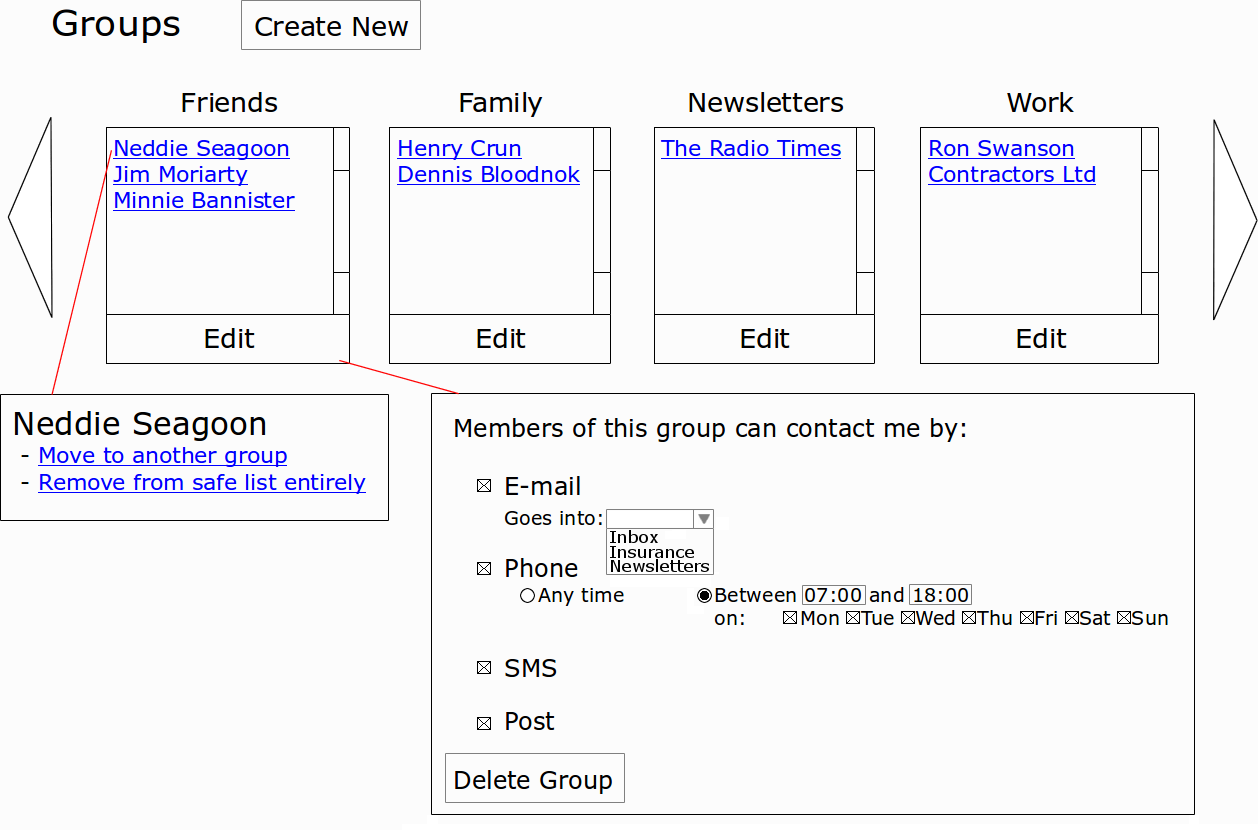Click the 07:00 start time field

(x=833, y=596)
